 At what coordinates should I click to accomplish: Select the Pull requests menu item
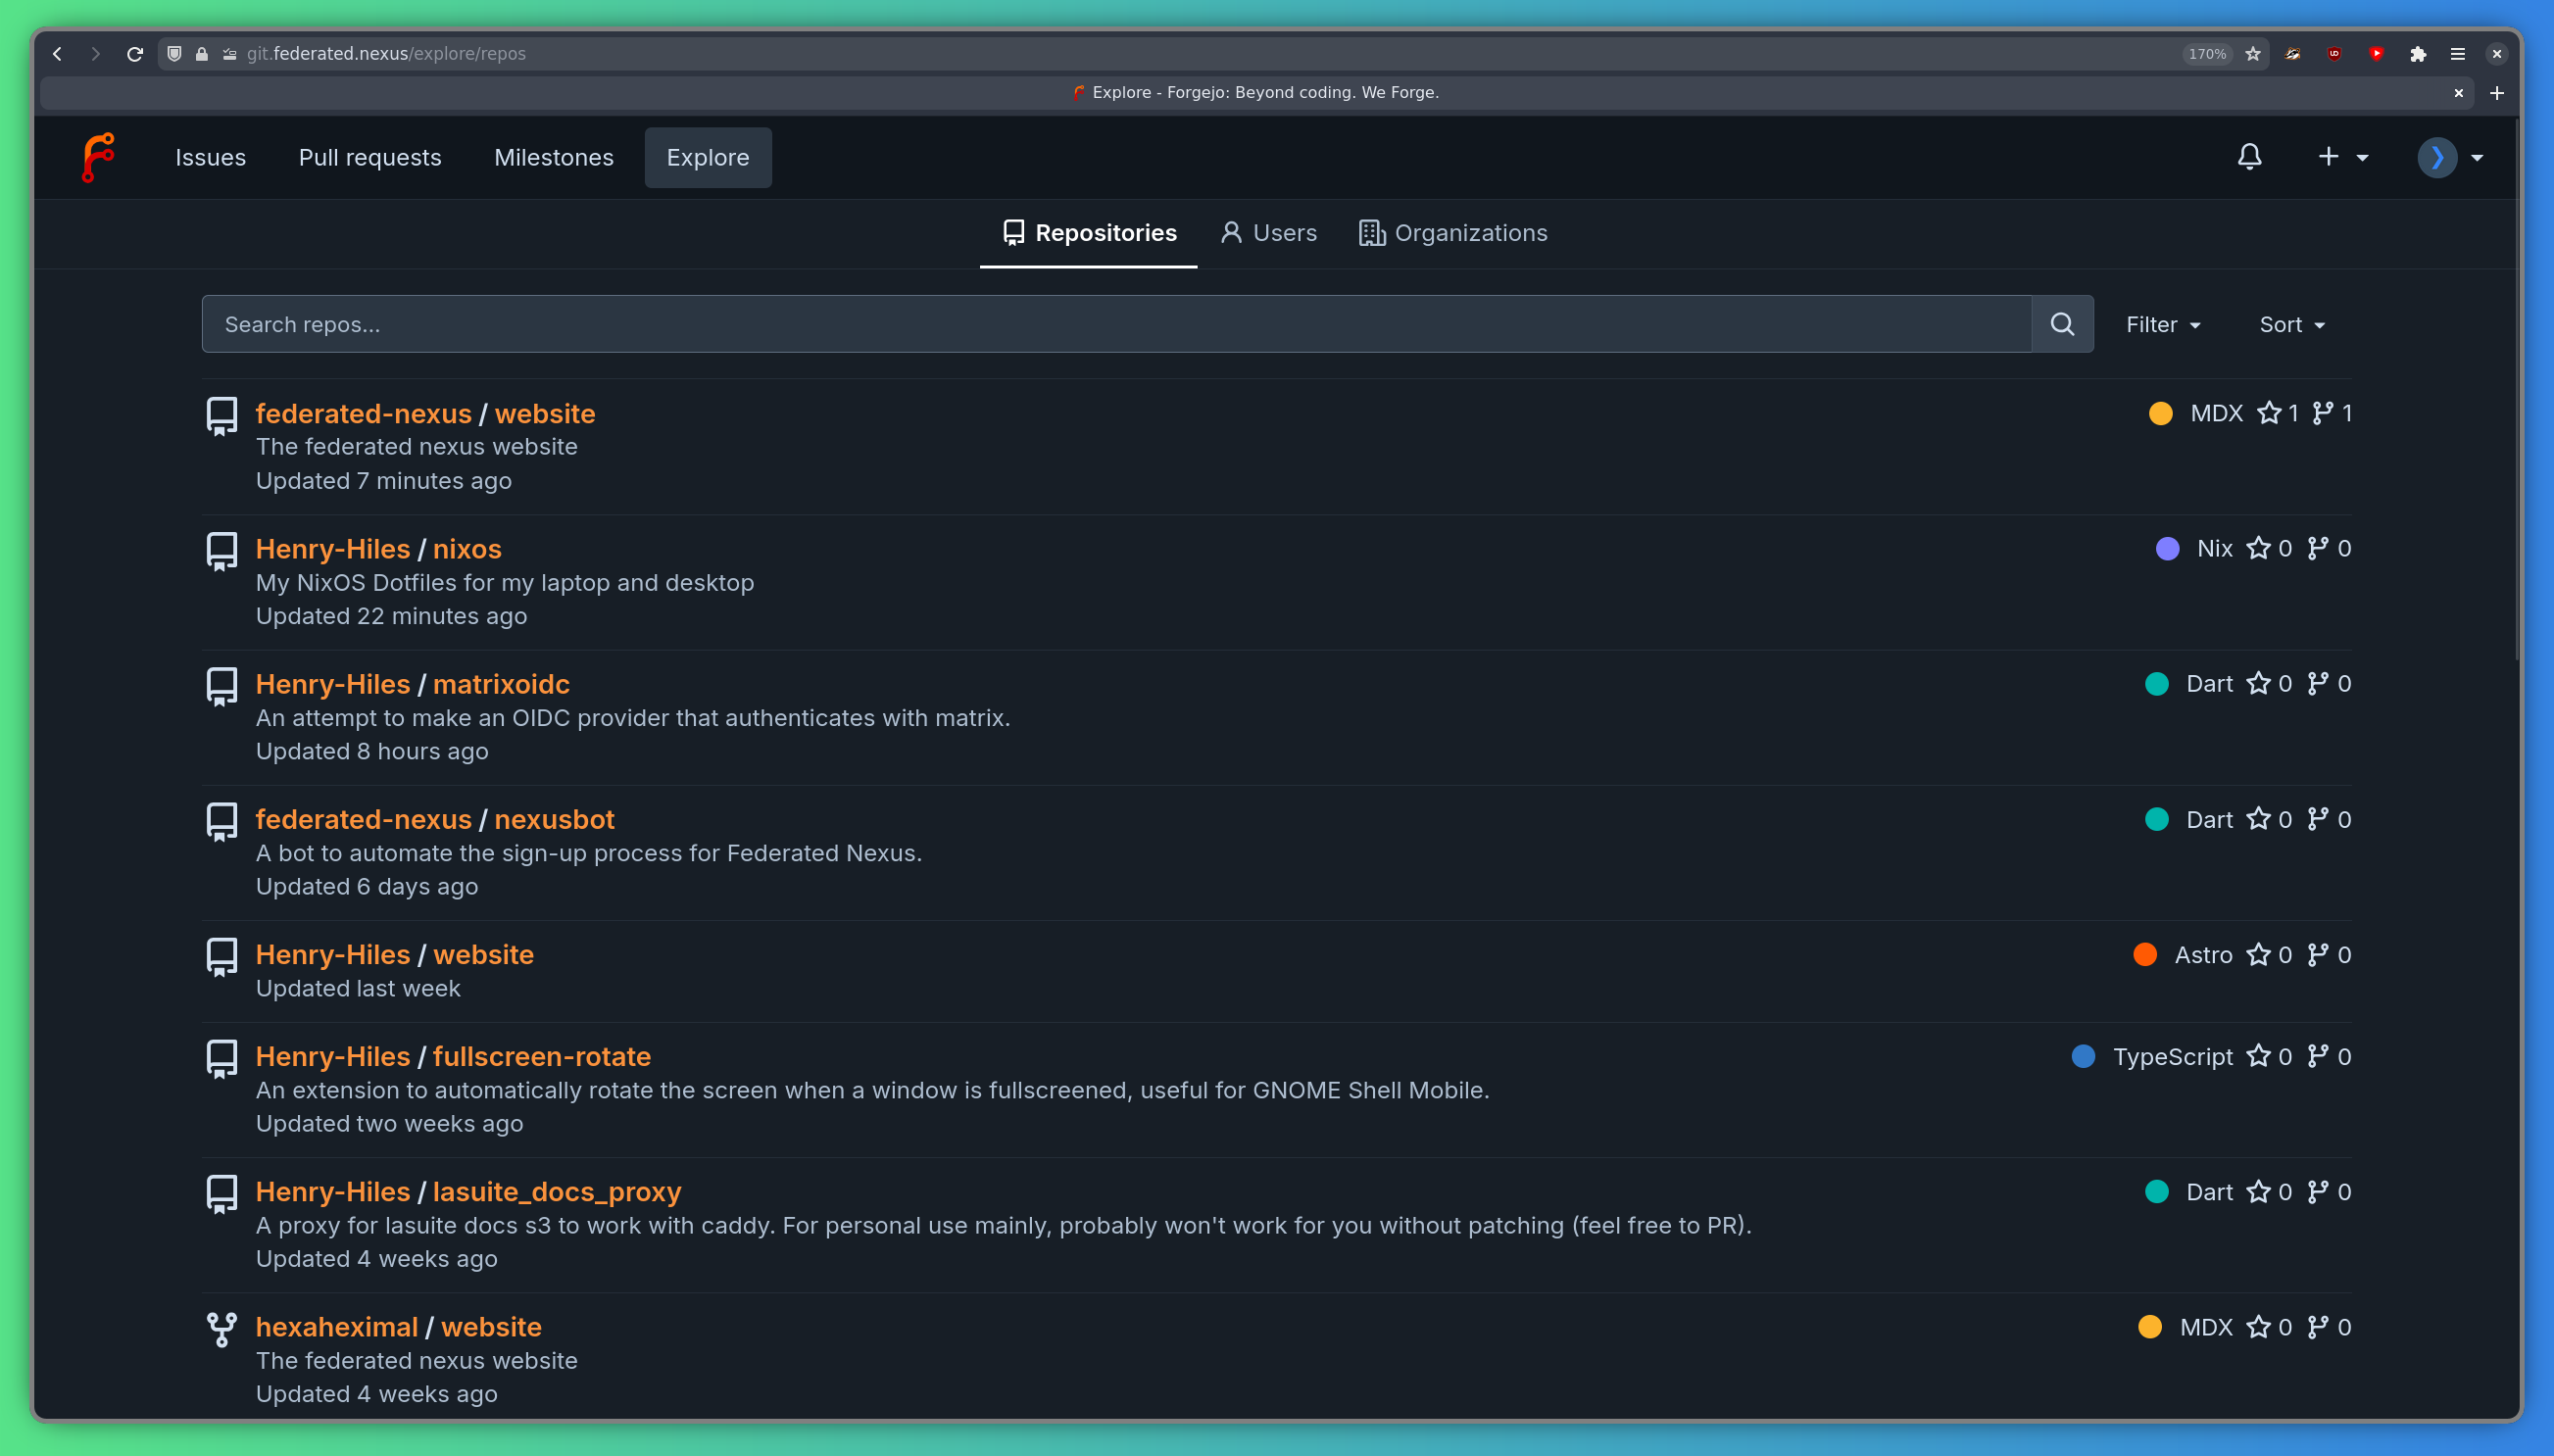tap(369, 157)
